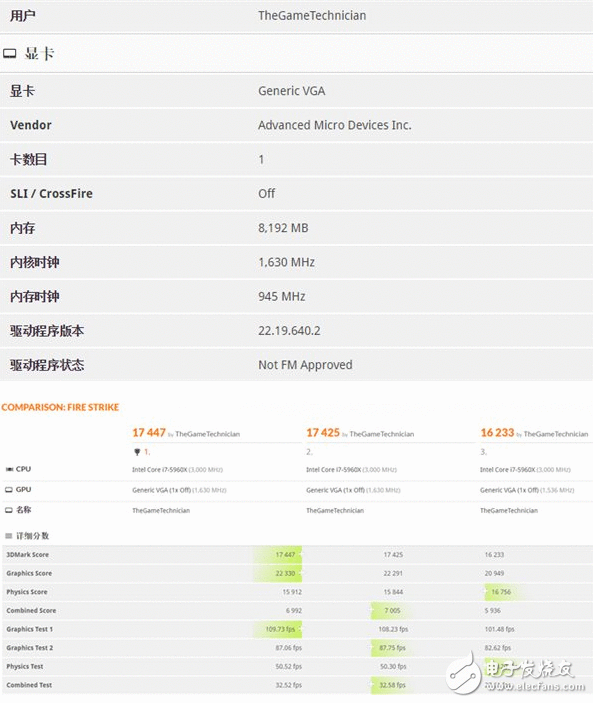Image resolution: width=593 pixels, height=703 pixels.
Task: Select Generic VGA value in 显卡 row
Action: (x=291, y=91)
